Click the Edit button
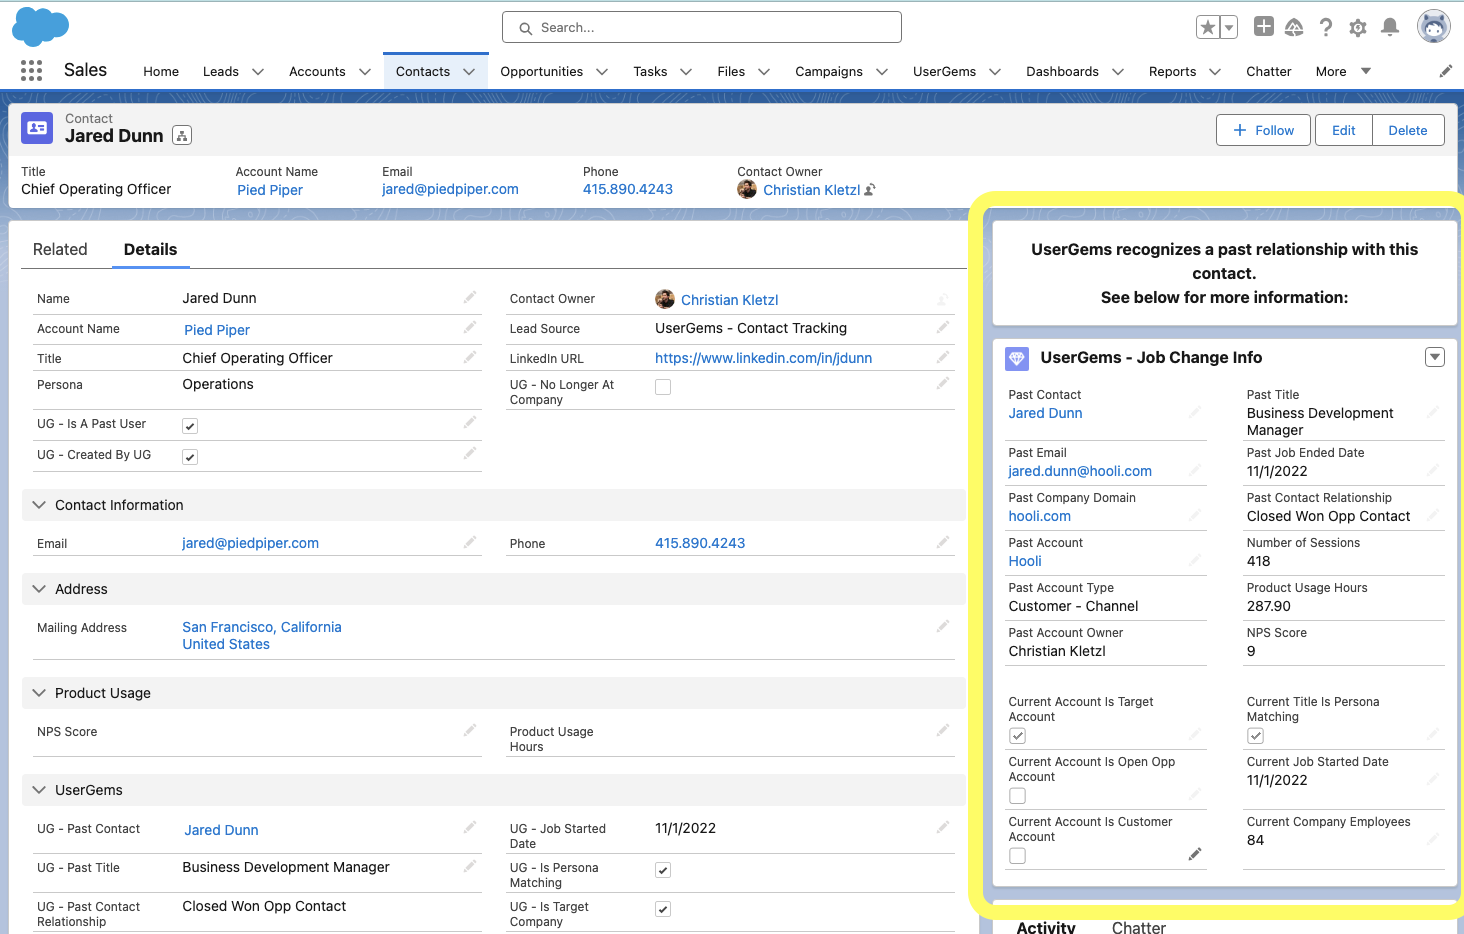Image resolution: width=1464 pixels, height=934 pixels. click(x=1343, y=130)
